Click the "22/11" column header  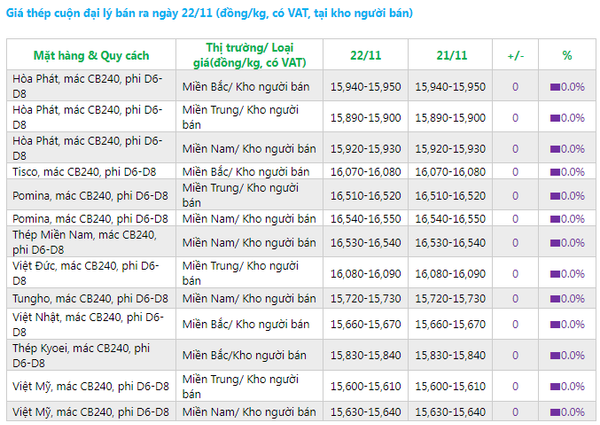[366, 55]
